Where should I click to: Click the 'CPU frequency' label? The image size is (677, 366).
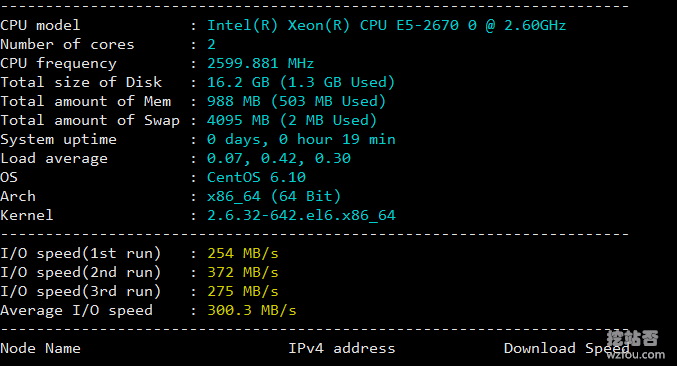pos(58,63)
